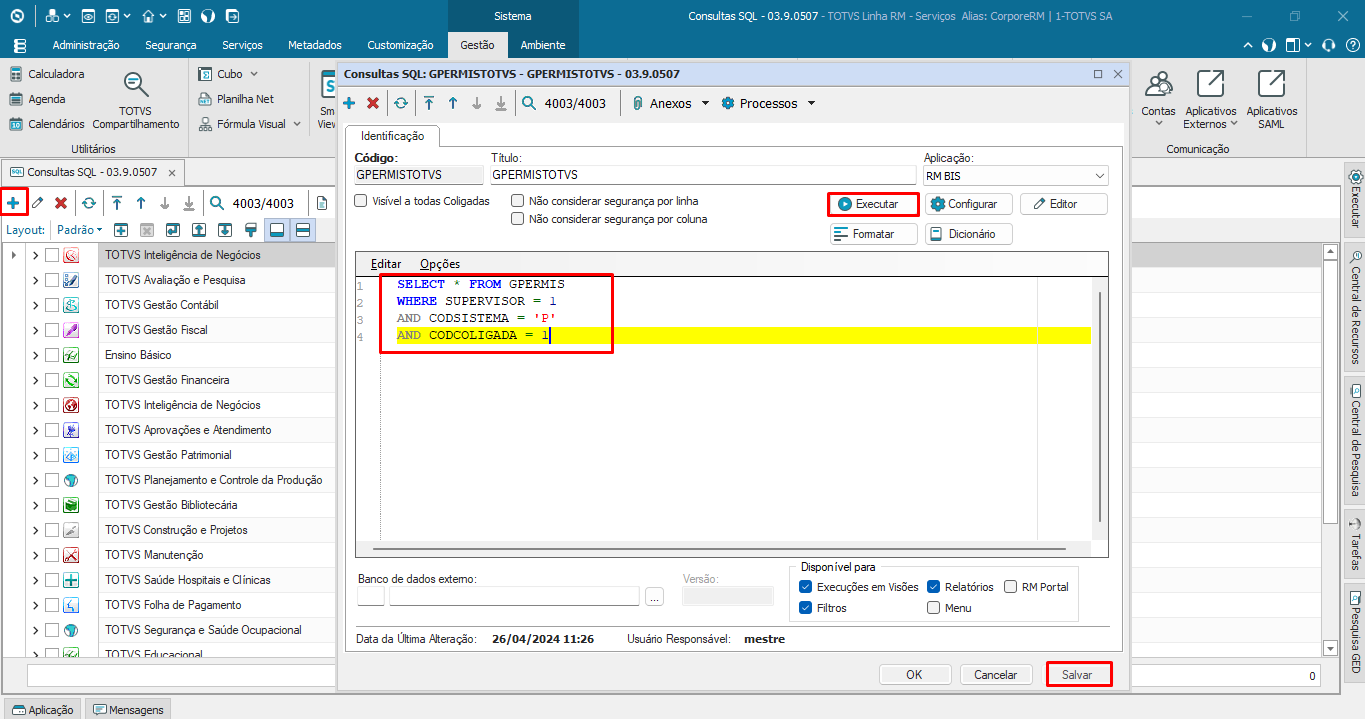Click the Executar button to run the query
The height and width of the screenshot is (719, 1365).
tap(873, 204)
